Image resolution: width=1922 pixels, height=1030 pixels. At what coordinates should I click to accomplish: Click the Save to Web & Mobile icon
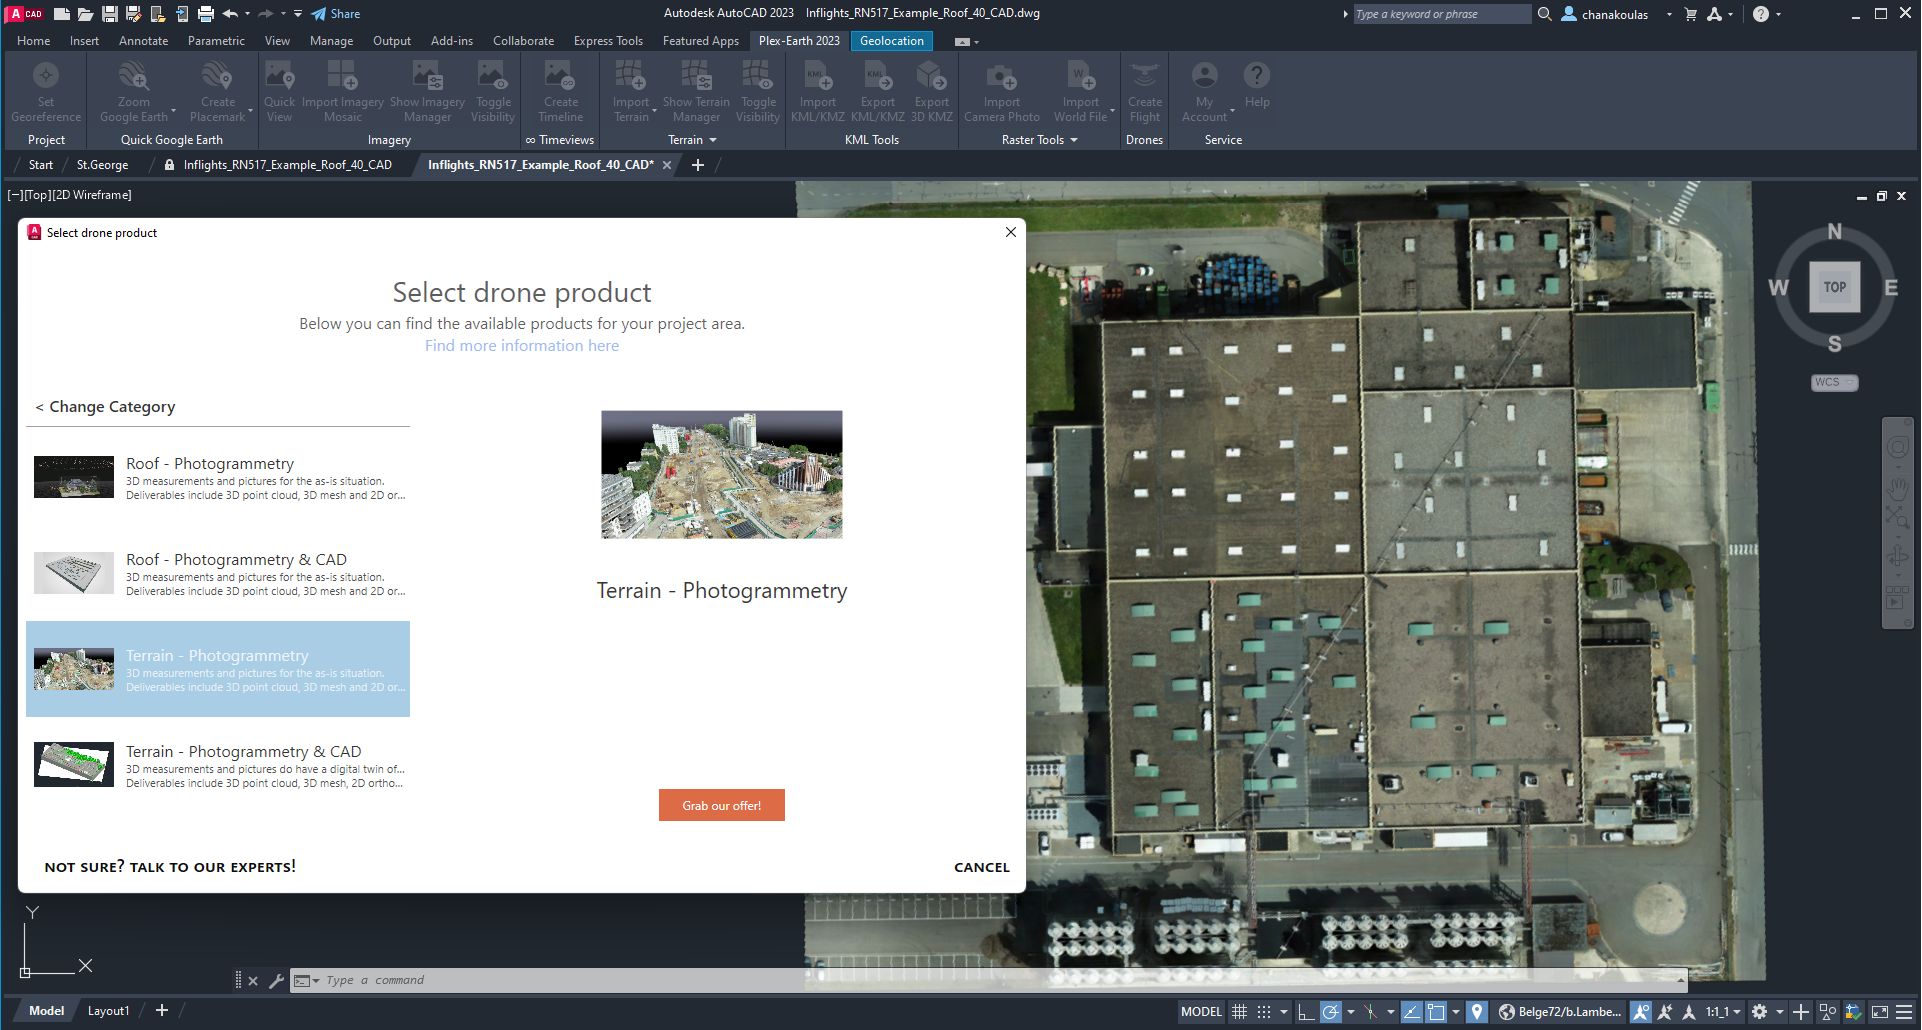[182, 14]
